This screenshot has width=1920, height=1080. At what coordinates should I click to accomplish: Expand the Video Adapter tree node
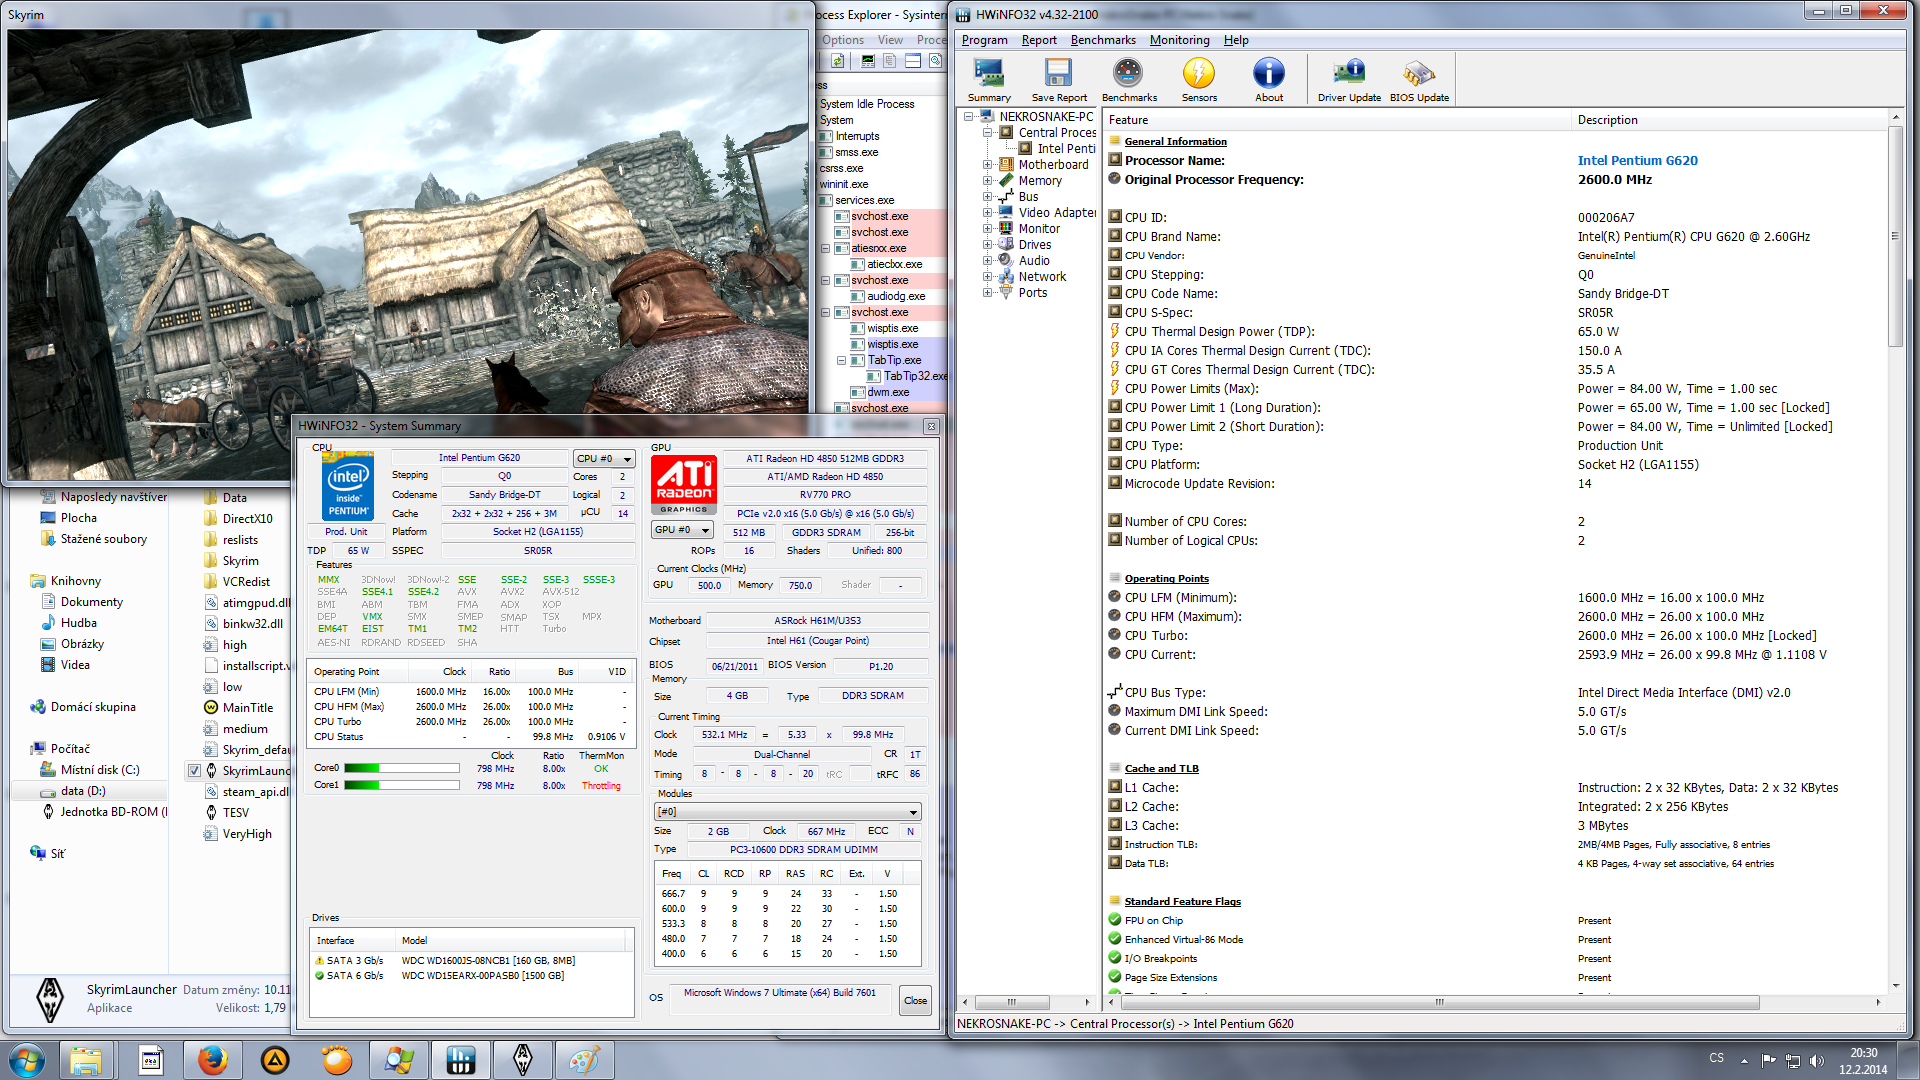pyautogui.click(x=987, y=213)
